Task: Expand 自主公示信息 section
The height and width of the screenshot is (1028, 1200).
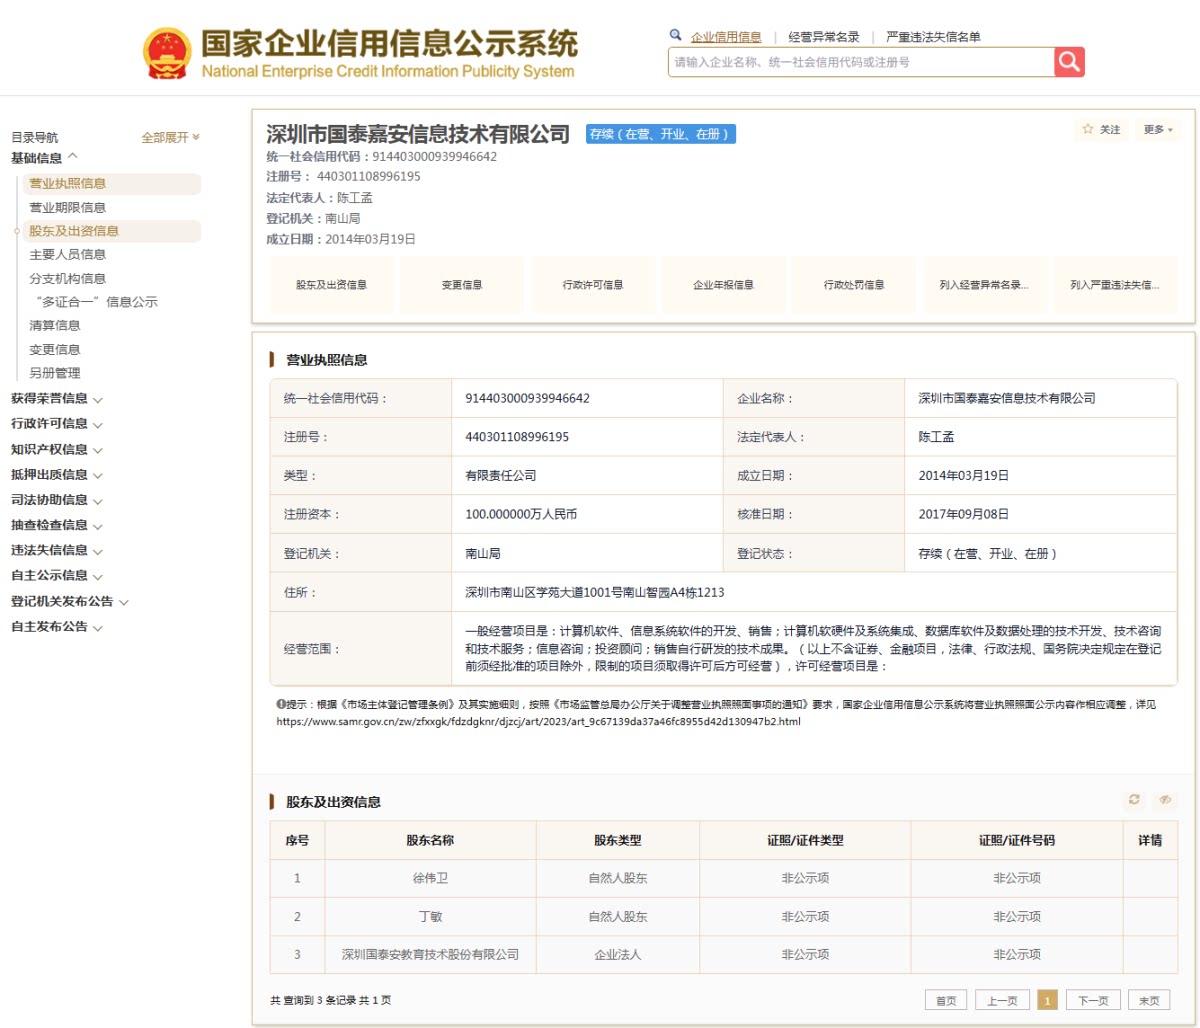Action: click(56, 575)
